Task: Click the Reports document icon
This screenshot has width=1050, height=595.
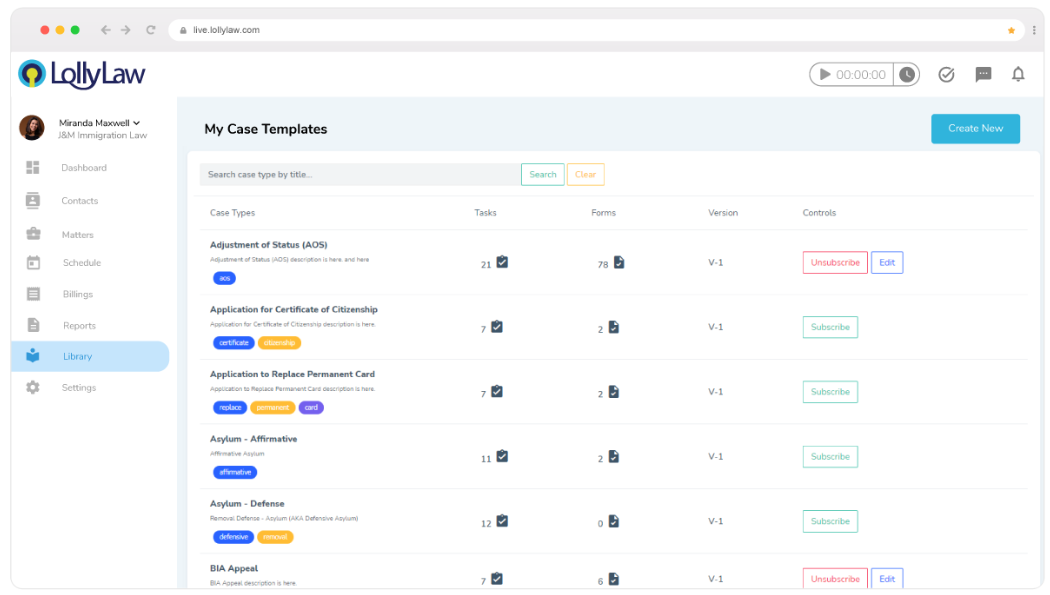Action: [x=33, y=325]
